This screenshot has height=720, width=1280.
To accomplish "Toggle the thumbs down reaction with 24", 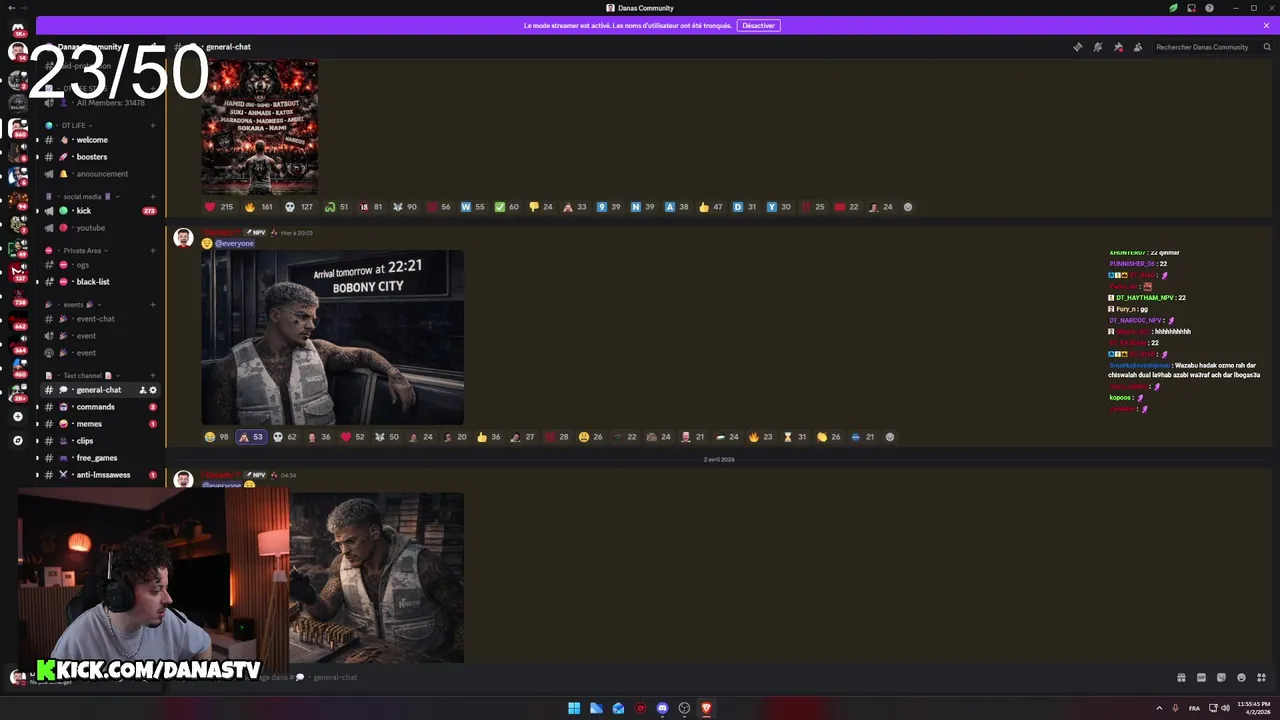I will [541, 207].
